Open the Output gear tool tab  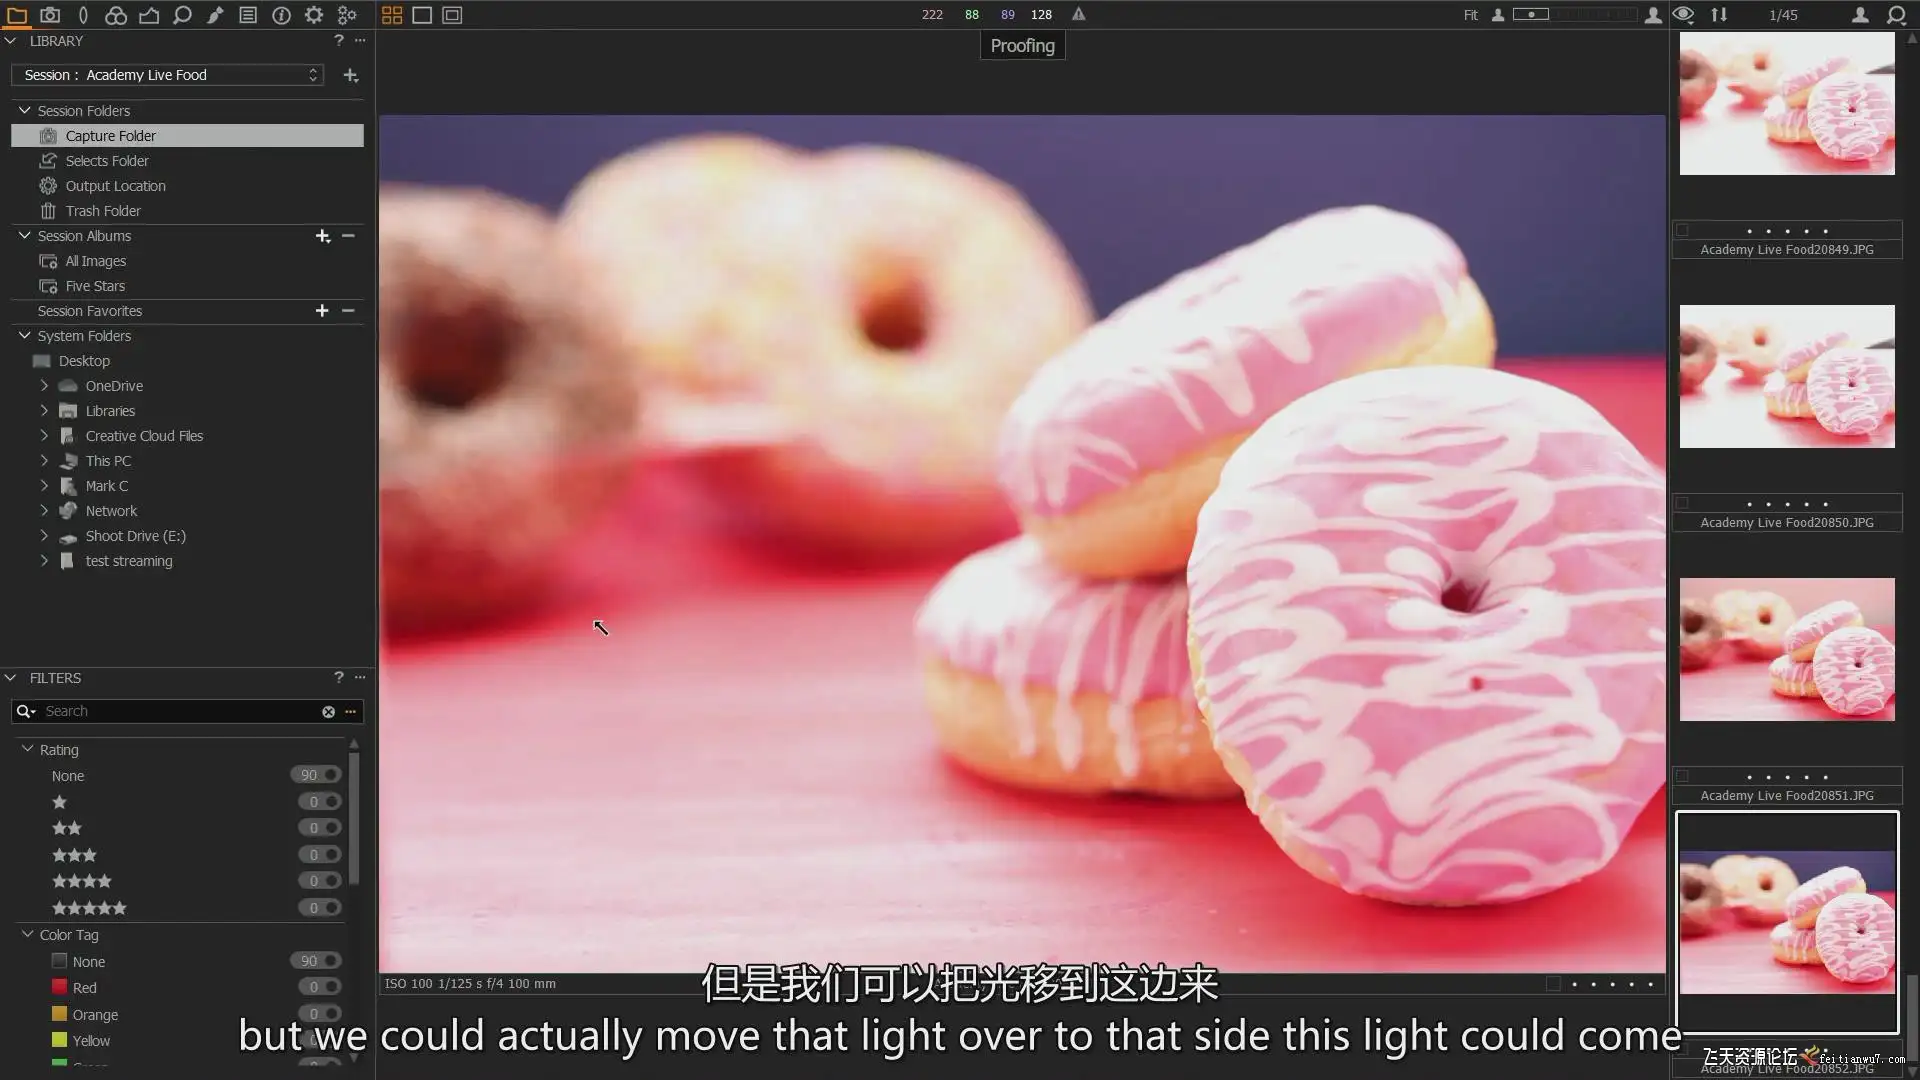pos(314,15)
